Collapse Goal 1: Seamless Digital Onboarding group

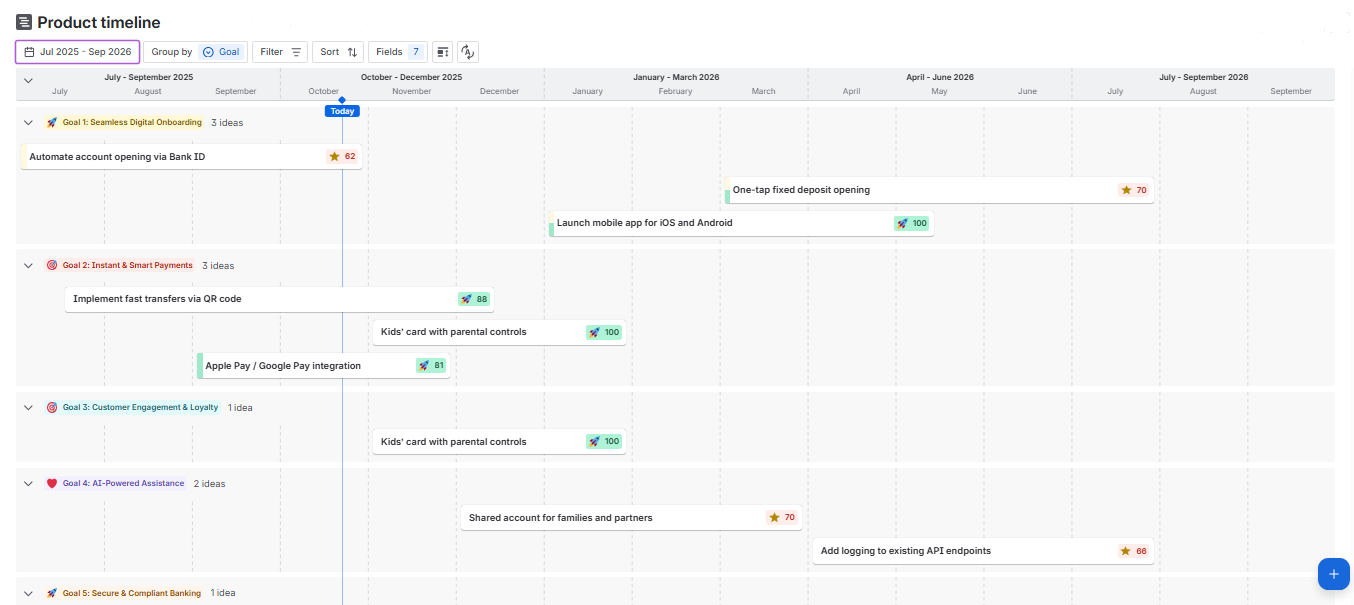[28, 123]
